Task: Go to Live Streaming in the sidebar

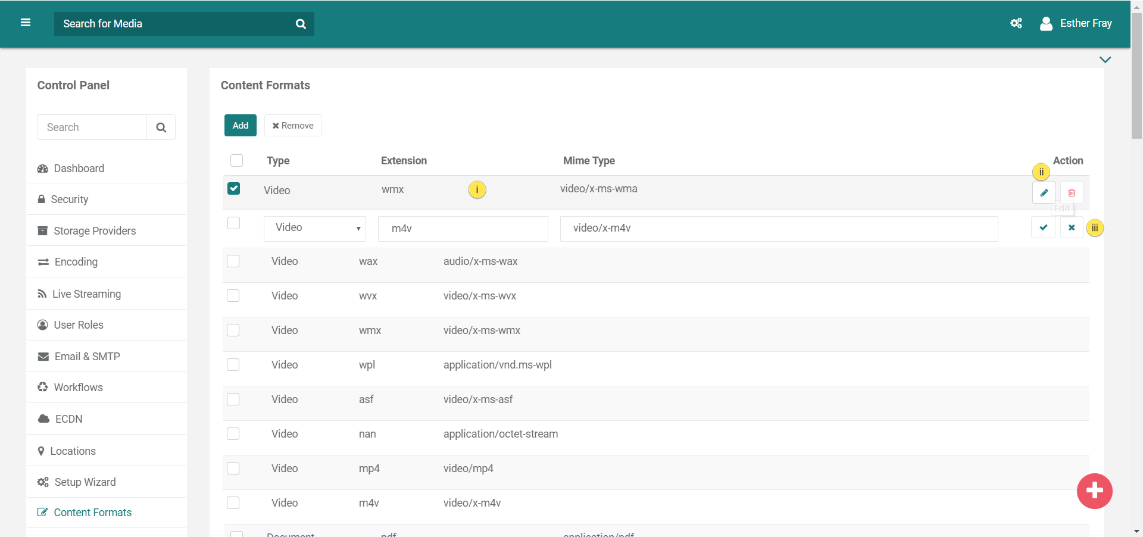Action: (x=86, y=294)
